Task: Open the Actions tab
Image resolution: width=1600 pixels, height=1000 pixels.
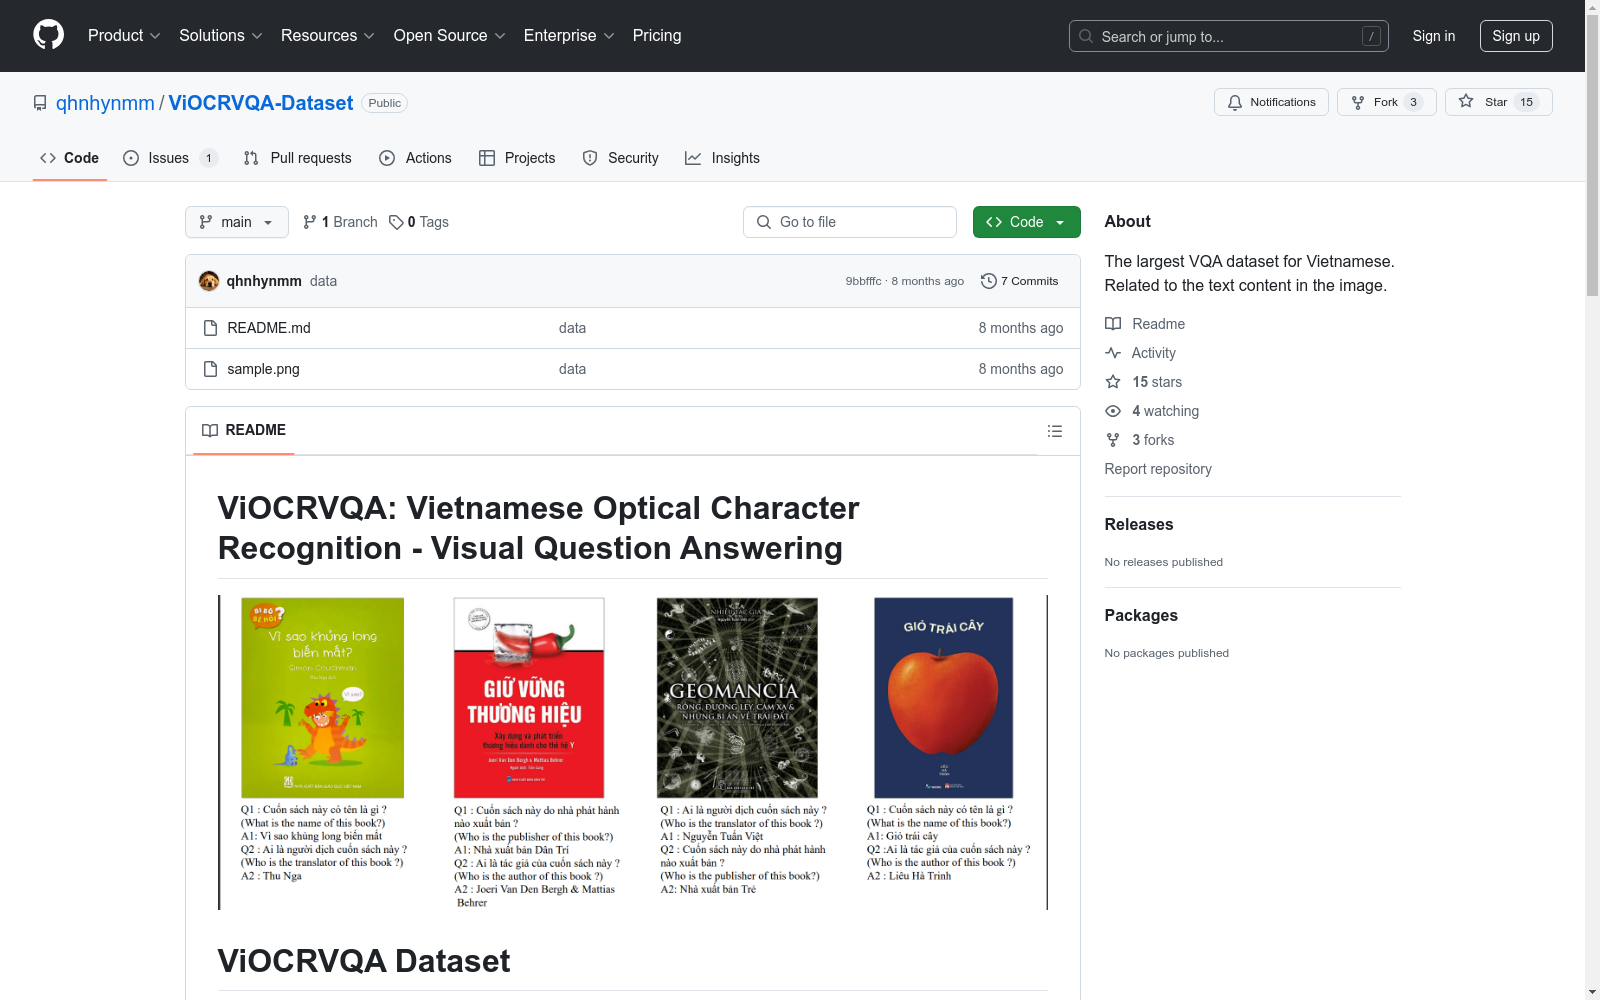Action: pos(416,158)
